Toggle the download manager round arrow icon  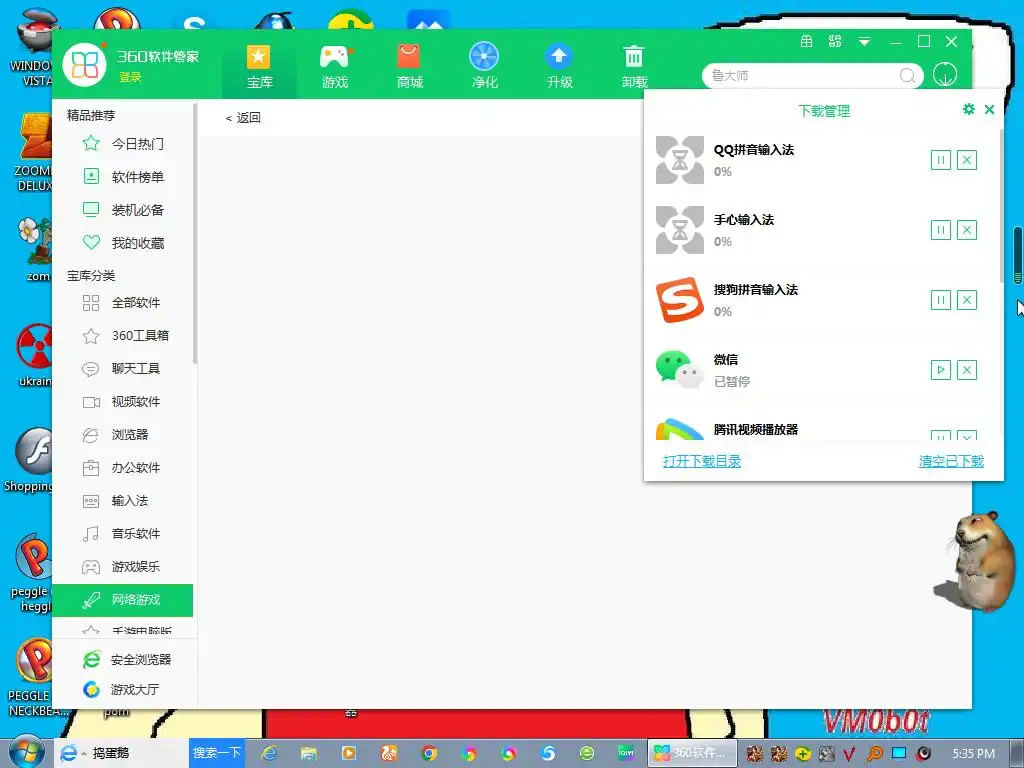[x=945, y=74]
